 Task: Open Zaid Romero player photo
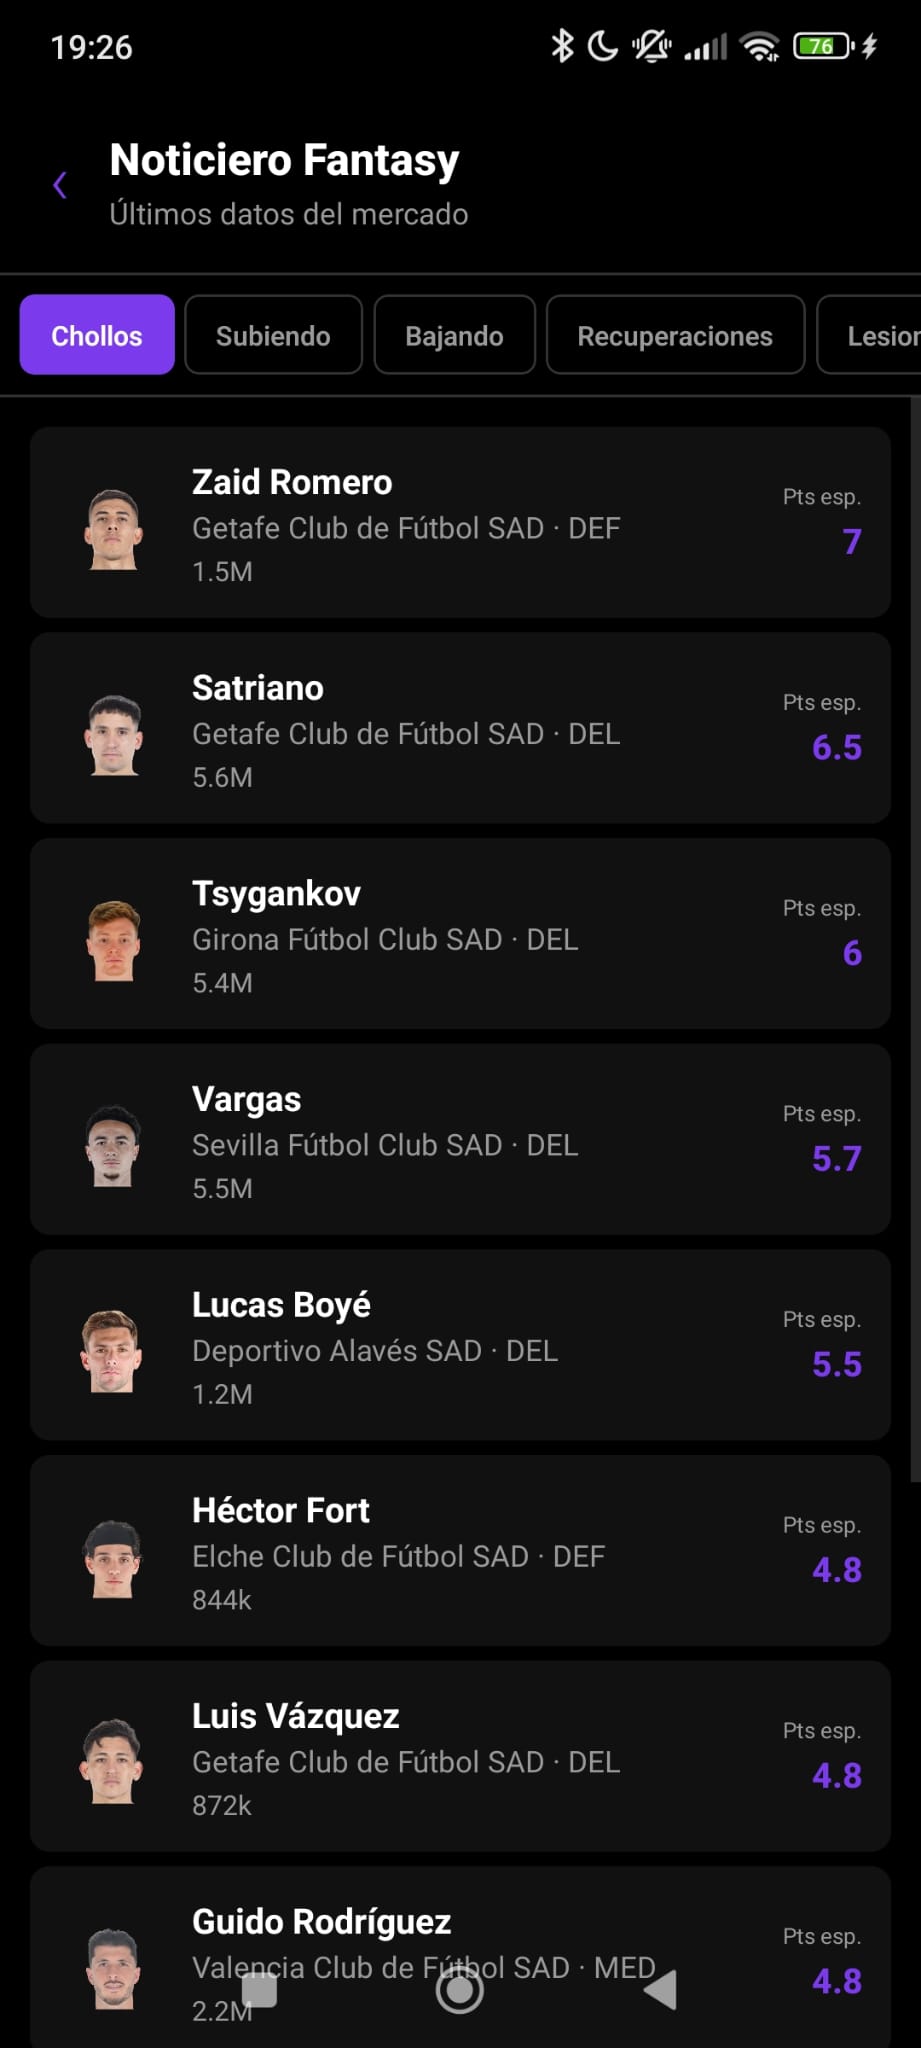[x=113, y=529]
